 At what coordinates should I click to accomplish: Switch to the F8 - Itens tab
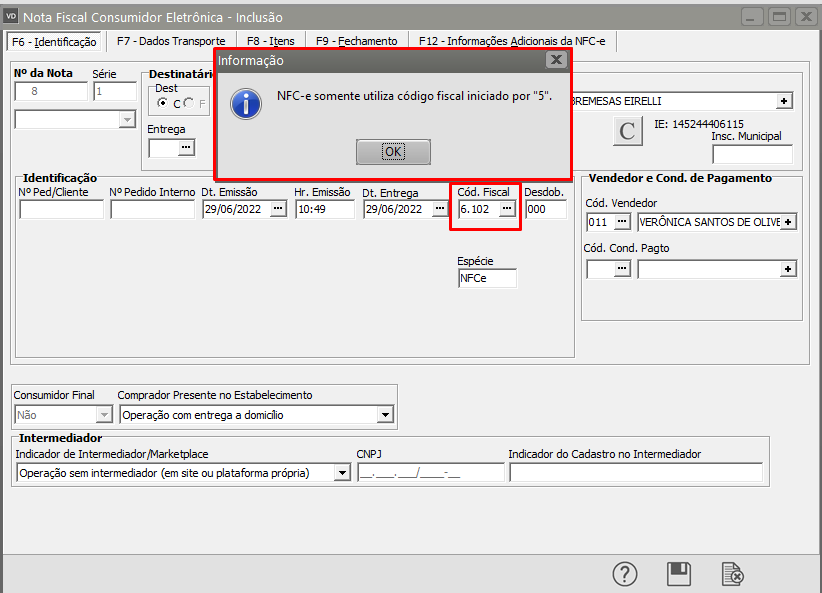click(270, 41)
